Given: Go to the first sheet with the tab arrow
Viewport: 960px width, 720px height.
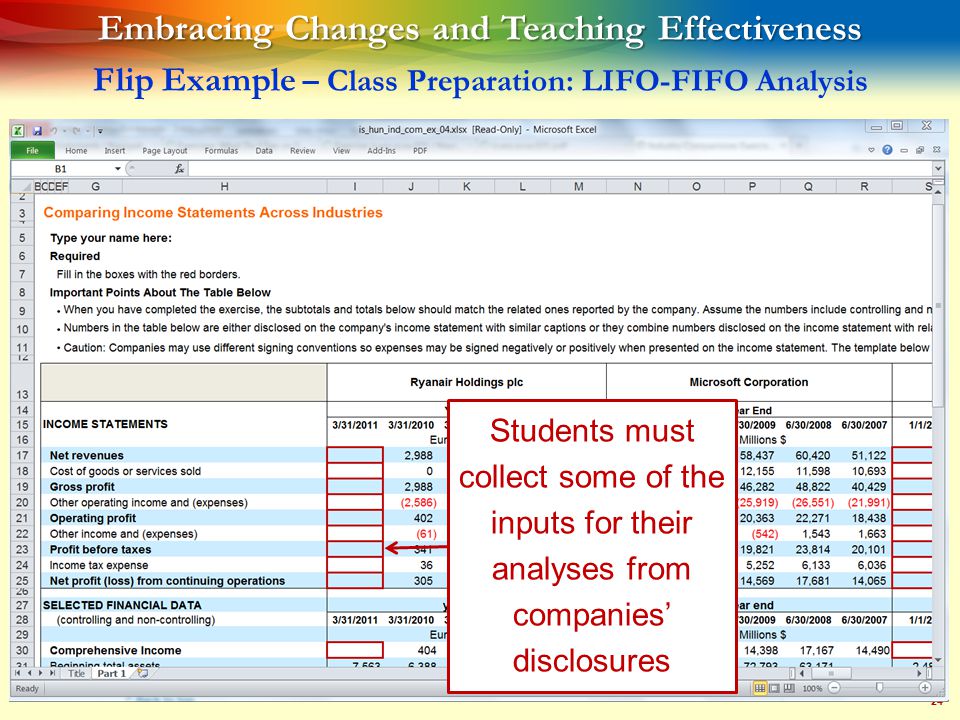Looking at the screenshot, I should [17, 673].
